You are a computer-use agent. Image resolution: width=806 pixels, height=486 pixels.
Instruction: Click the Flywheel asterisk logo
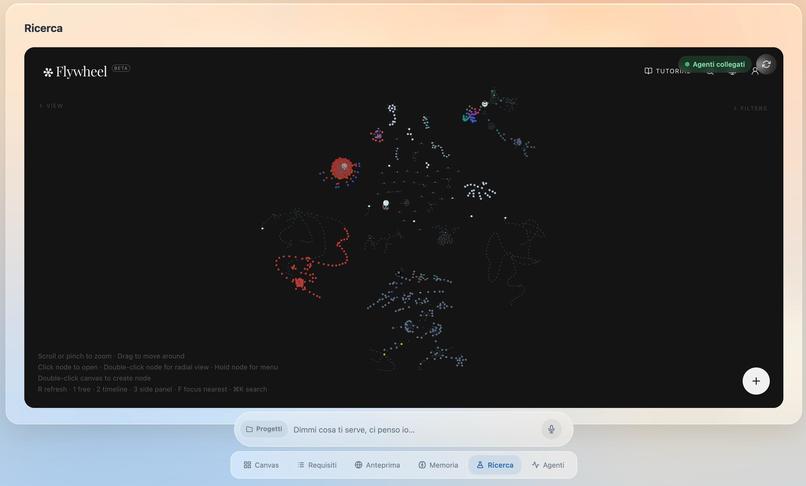point(48,73)
